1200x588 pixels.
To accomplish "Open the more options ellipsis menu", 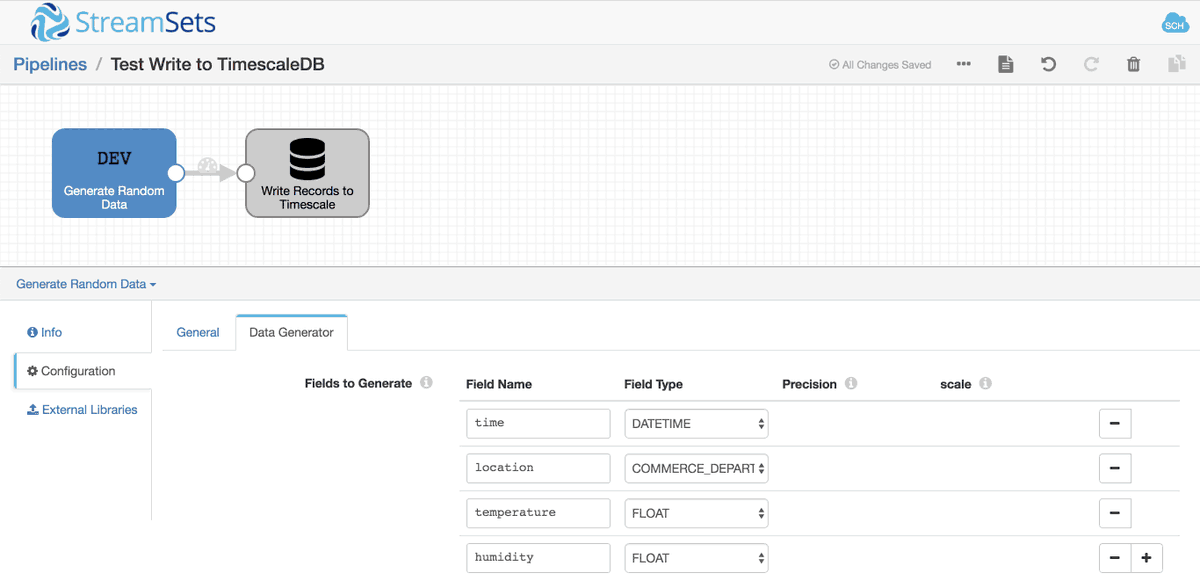I will tap(963, 64).
